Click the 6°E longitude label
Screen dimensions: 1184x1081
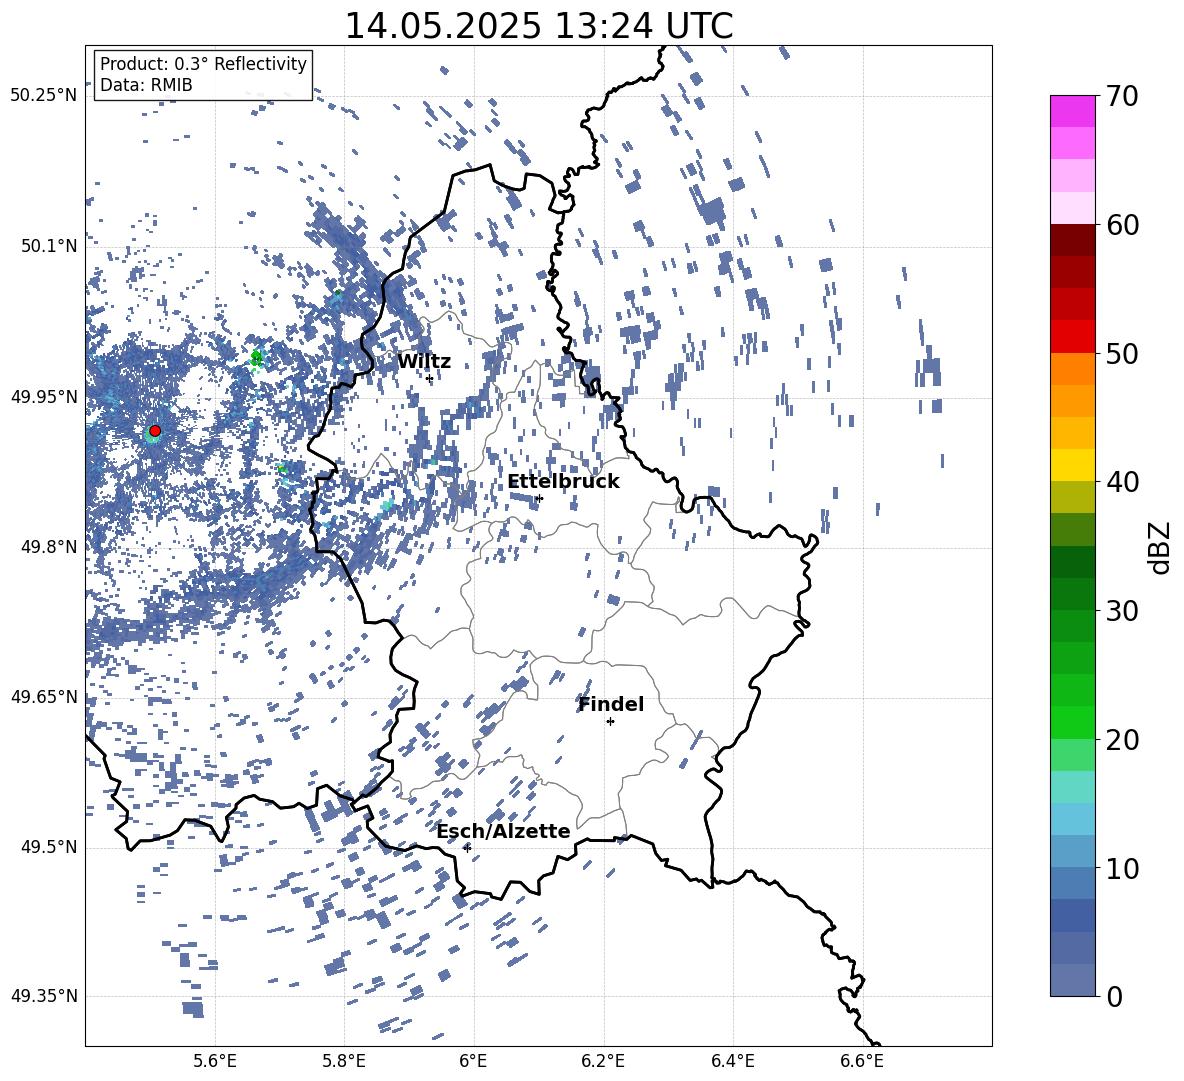point(473,1061)
